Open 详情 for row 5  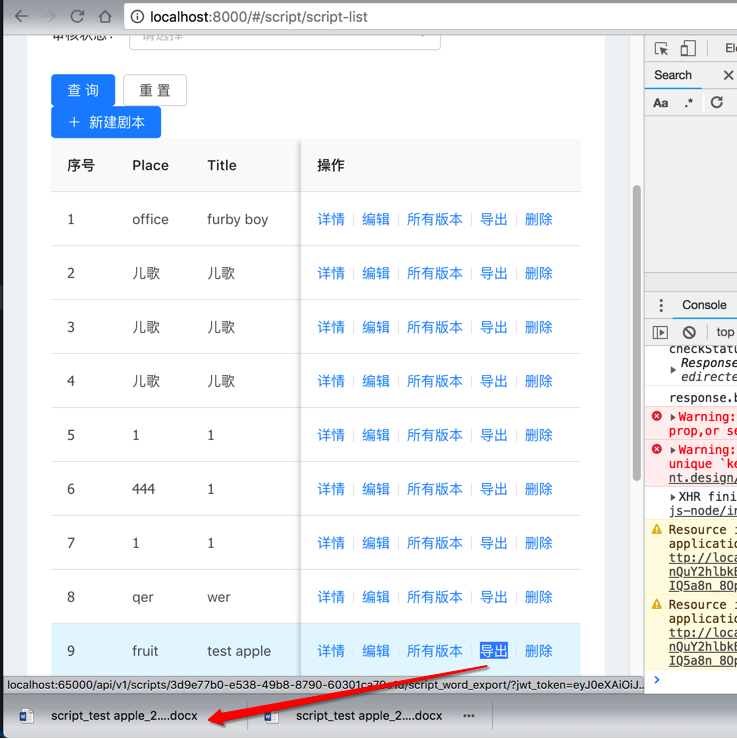331,435
